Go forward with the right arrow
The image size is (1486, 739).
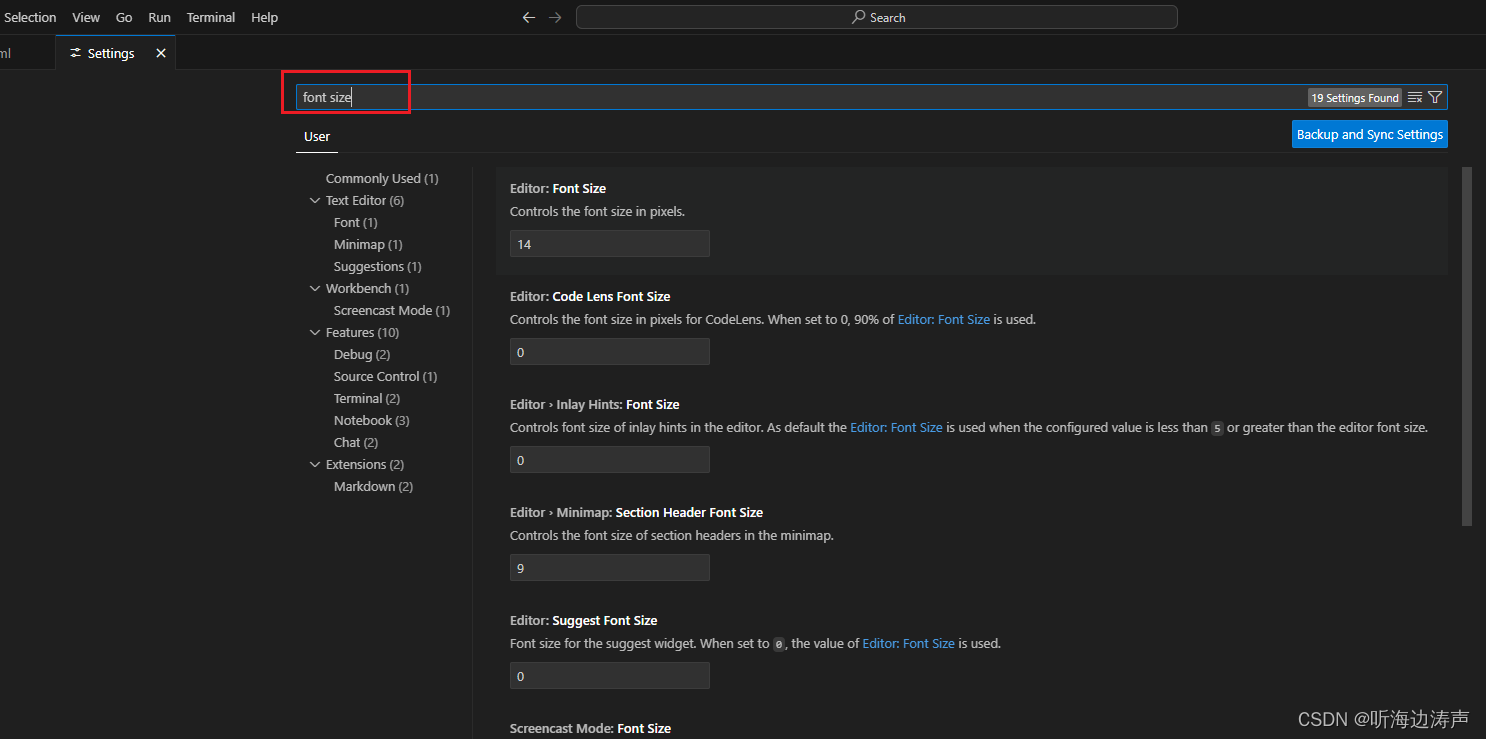click(x=555, y=17)
